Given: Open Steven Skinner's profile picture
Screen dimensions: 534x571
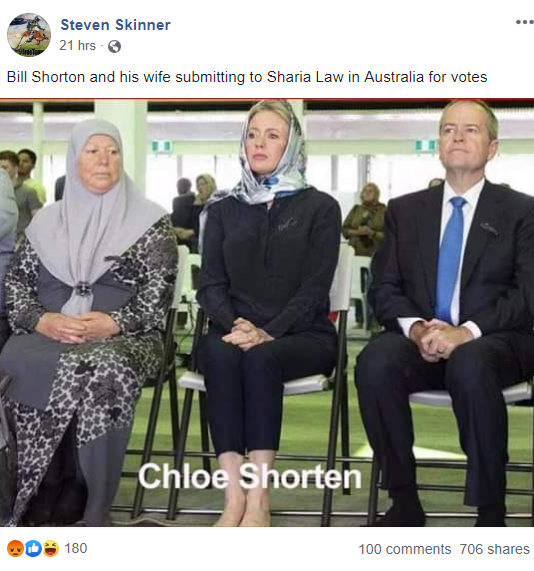Looking at the screenshot, I should tap(29, 35).
